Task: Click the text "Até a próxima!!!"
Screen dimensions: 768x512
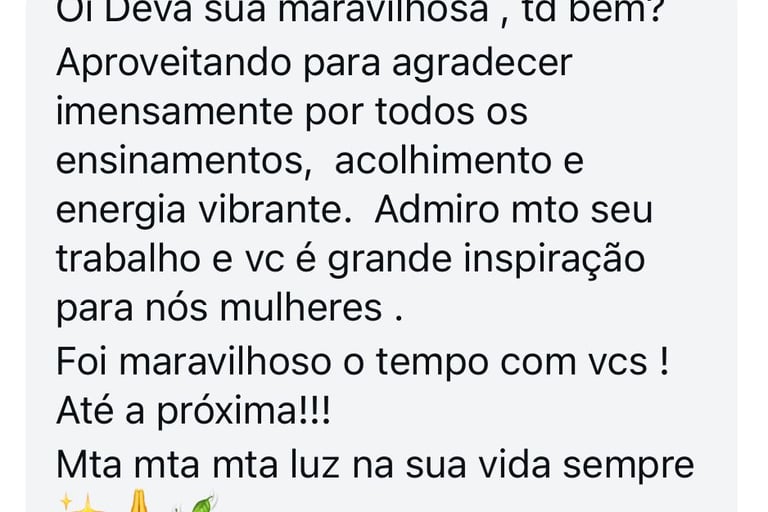Action: pos(194,413)
